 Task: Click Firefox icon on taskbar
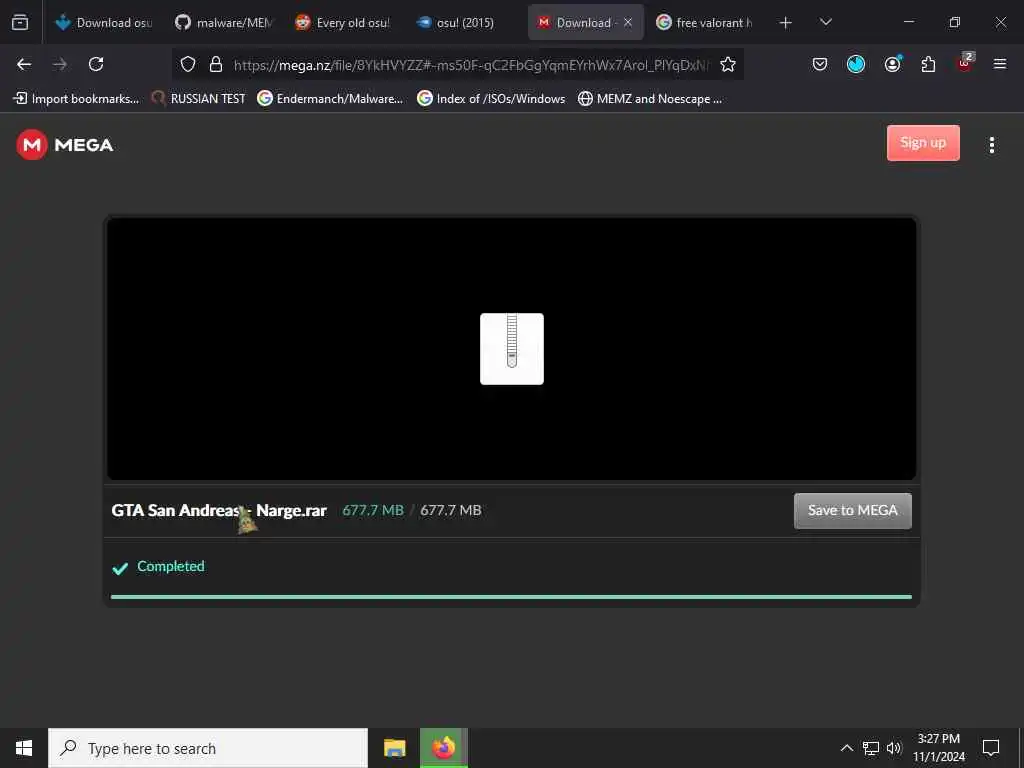[443, 748]
